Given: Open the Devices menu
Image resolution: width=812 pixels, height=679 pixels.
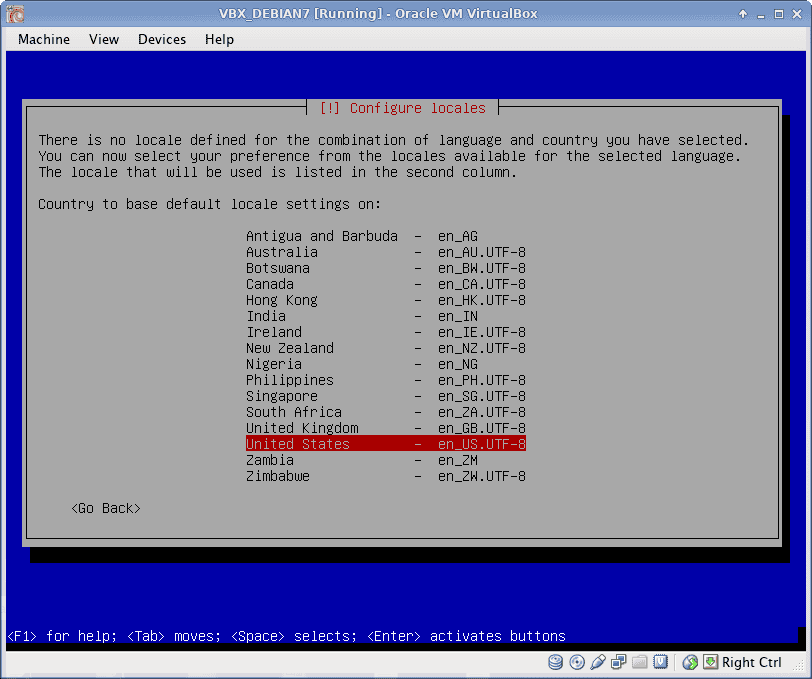Looking at the screenshot, I should coord(162,39).
